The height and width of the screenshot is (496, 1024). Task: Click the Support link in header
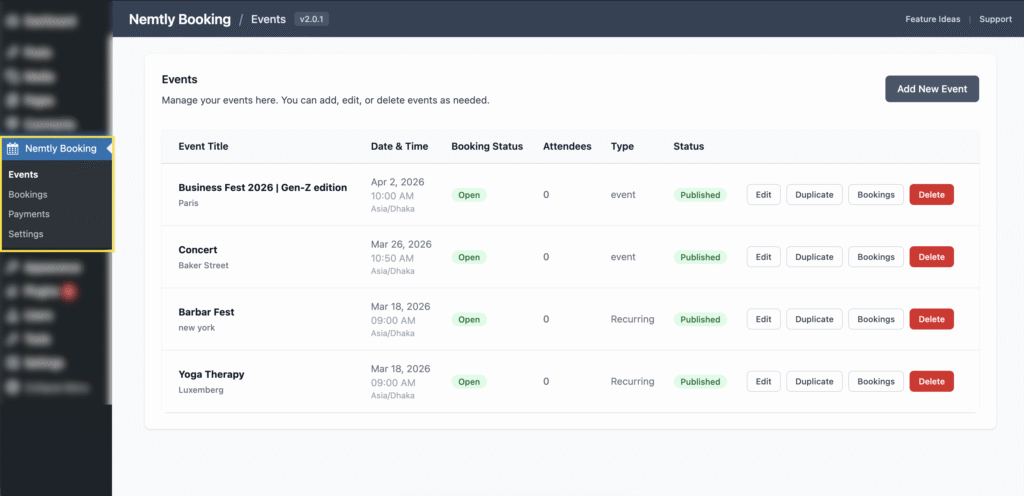pos(995,19)
